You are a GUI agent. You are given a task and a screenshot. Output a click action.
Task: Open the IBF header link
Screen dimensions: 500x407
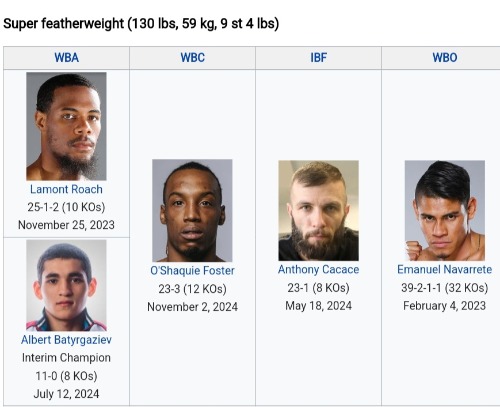(x=318, y=58)
